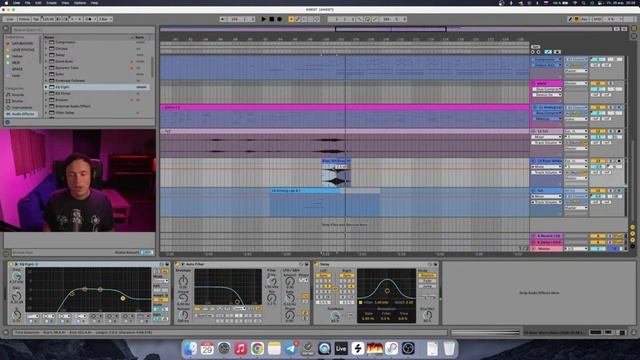Select the Drums category in the browser
640x360 pixels.
click(17, 101)
